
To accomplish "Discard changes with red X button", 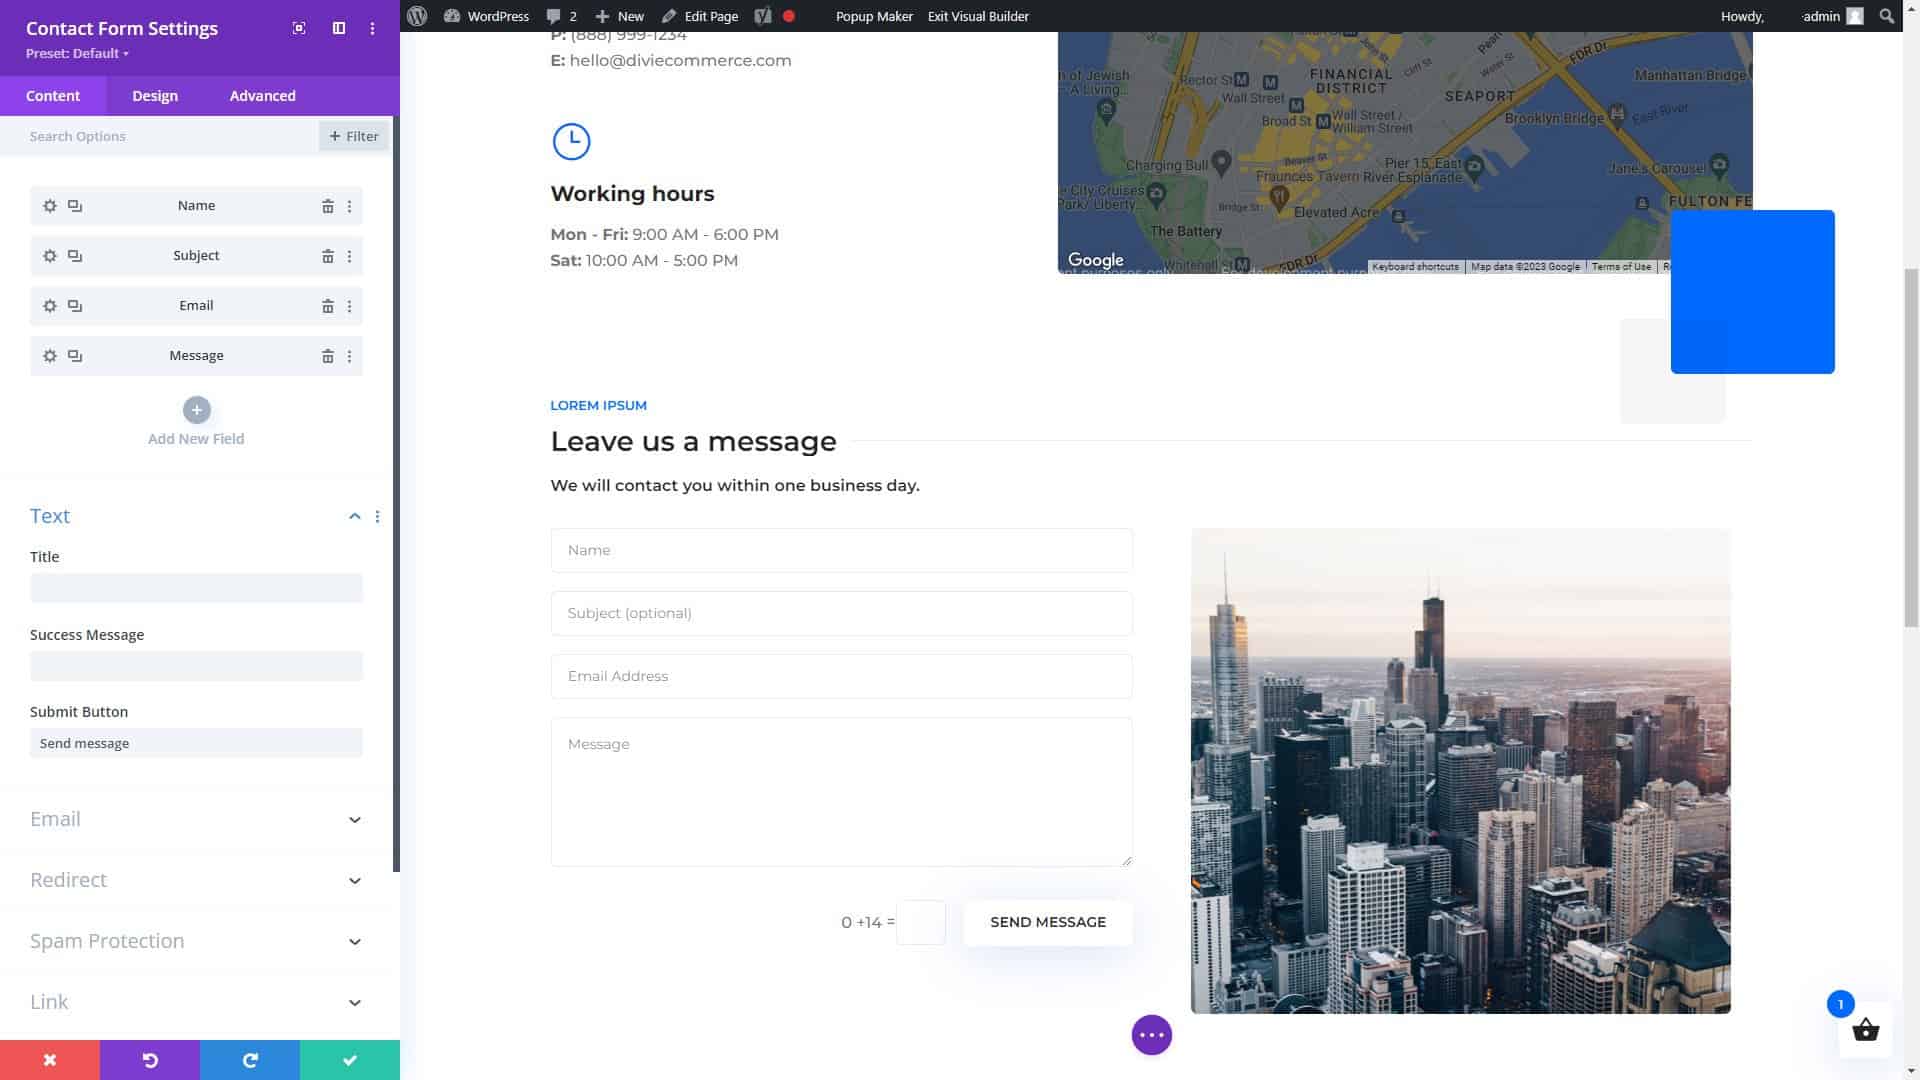I will [50, 1060].
